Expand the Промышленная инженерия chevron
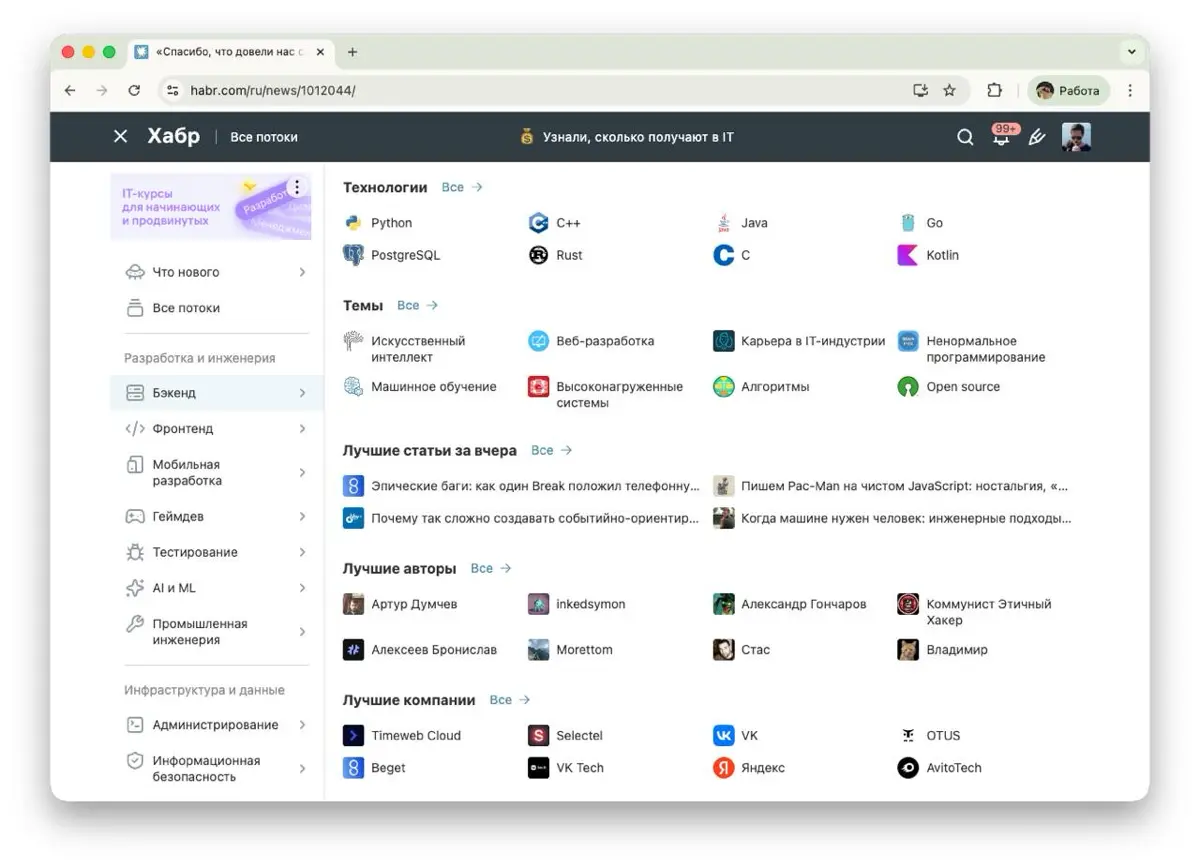1200x868 pixels. [302, 632]
